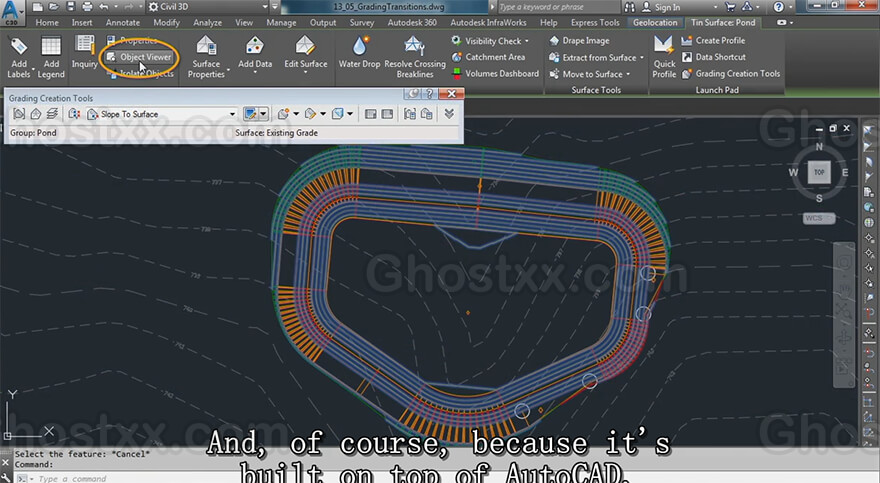This screenshot has height=483, width=880.
Task: Switch to the Autodesk 360 tab
Action: [412, 22]
